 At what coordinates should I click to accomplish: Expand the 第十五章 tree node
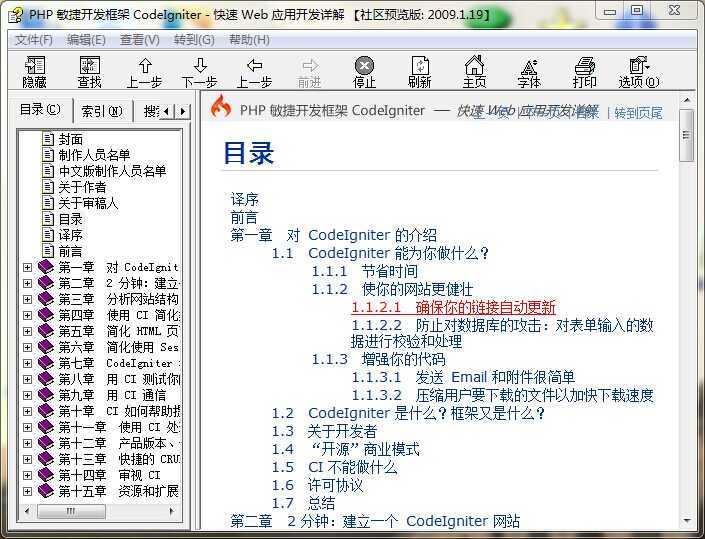pos(27,491)
